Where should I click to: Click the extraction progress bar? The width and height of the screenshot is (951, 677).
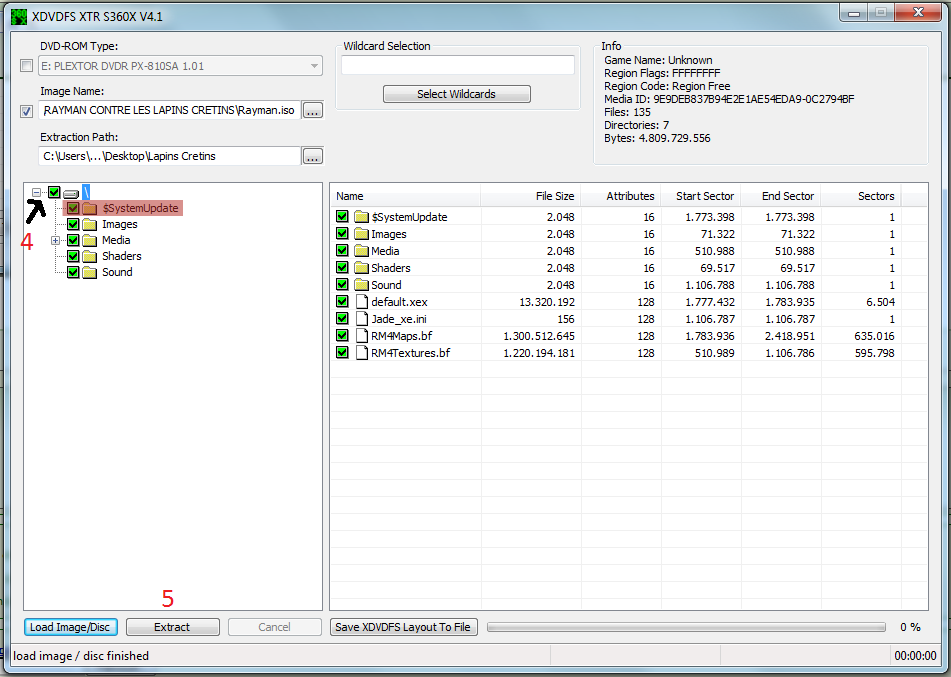coord(686,627)
